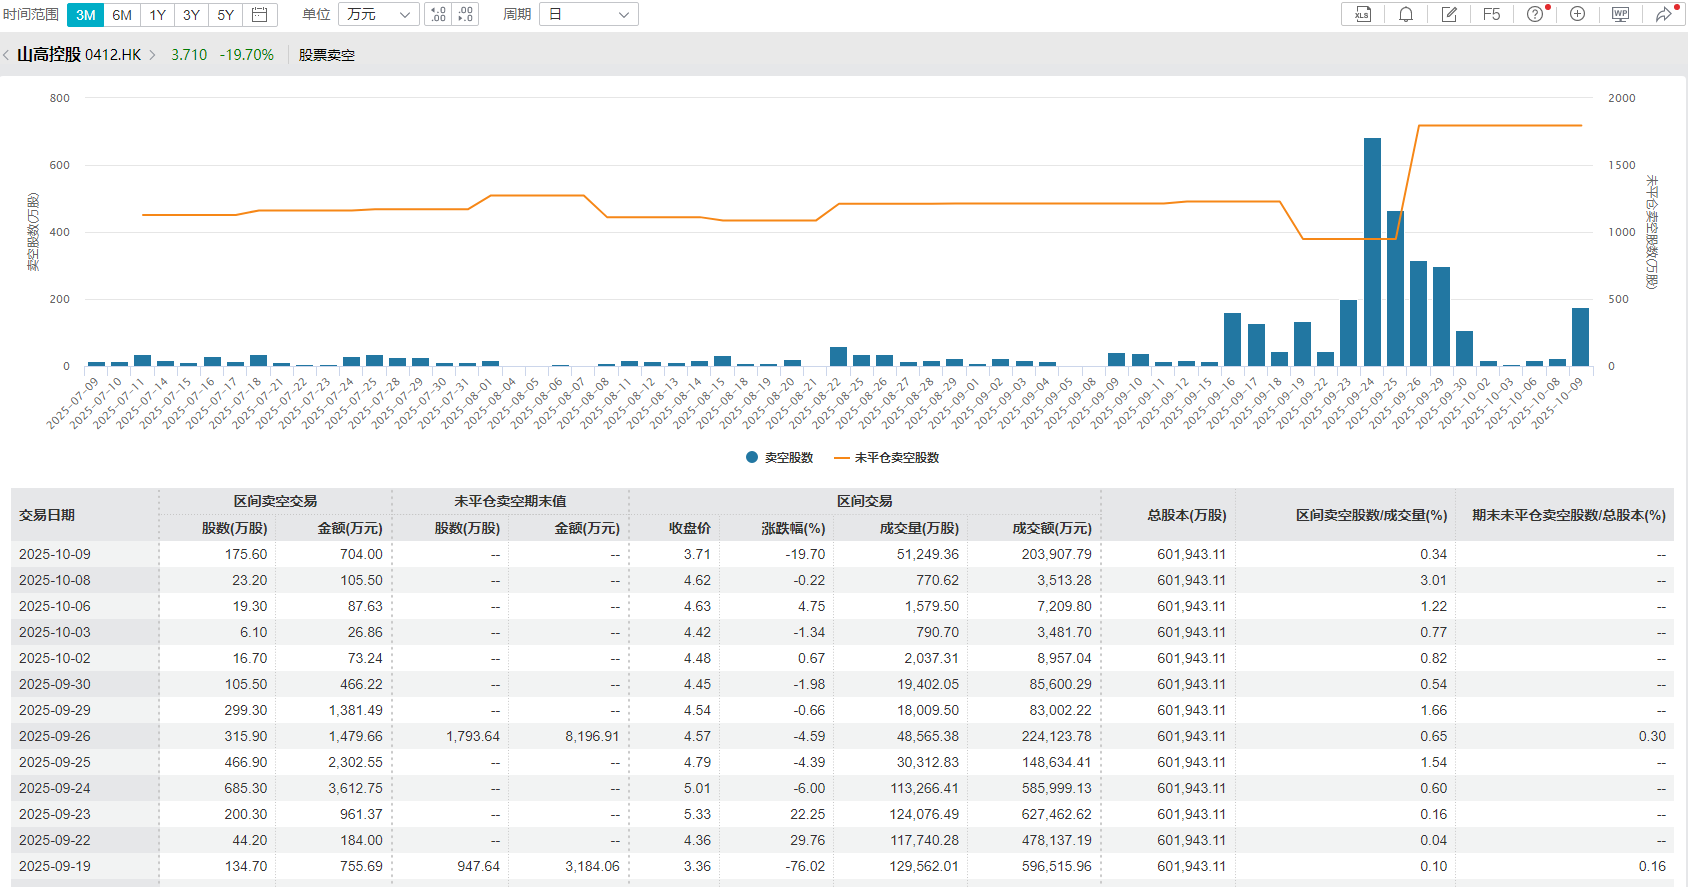Screen dimensions: 1688x887
Task: Open the WP monitor icon
Action: pyautogui.click(x=1620, y=14)
